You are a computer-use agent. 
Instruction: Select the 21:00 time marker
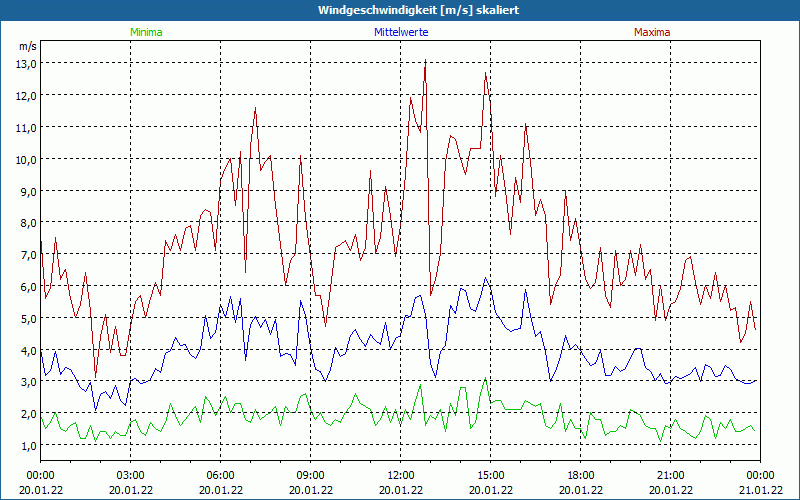(x=671, y=475)
